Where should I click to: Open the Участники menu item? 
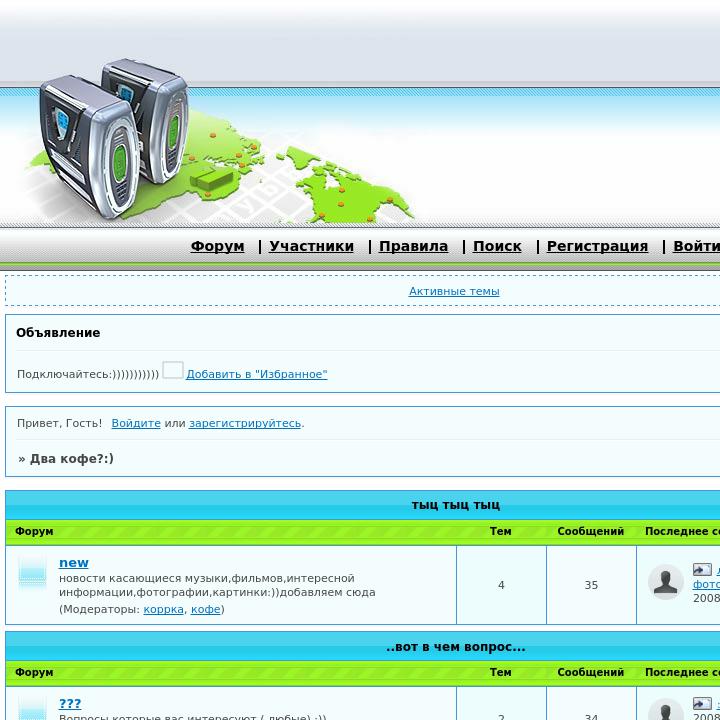[311, 246]
